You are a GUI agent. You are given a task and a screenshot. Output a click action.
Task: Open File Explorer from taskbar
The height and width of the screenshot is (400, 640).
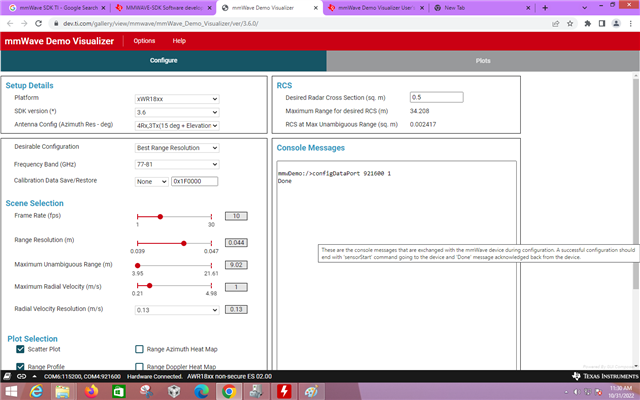pyautogui.click(x=62, y=392)
